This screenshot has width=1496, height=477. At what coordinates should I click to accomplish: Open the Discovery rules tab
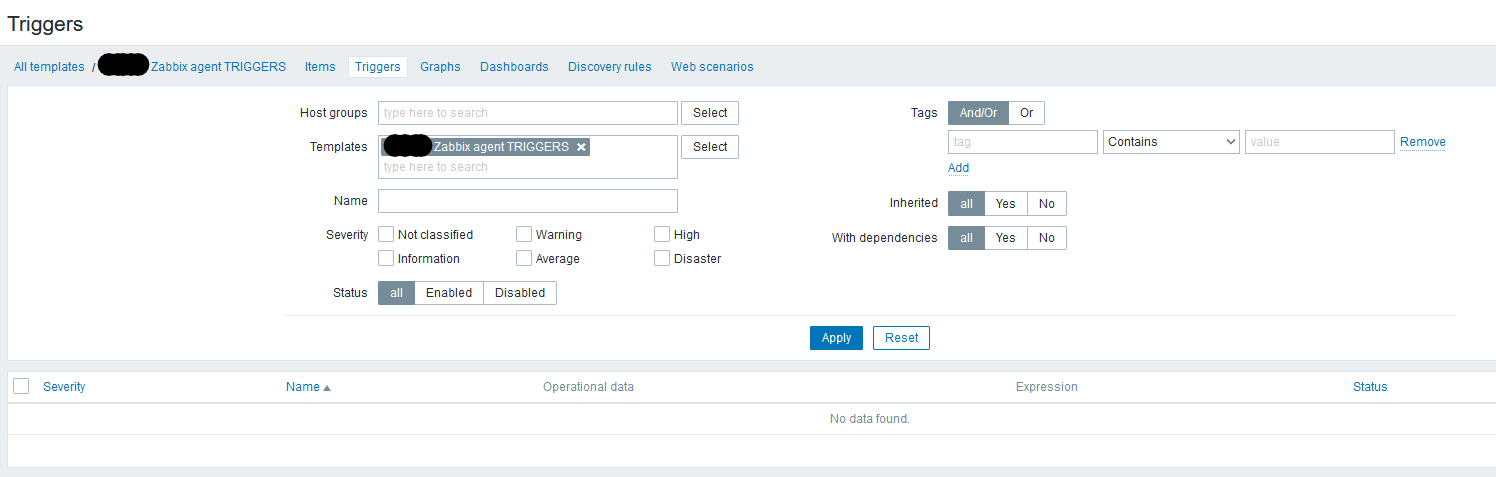click(x=609, y=67)
